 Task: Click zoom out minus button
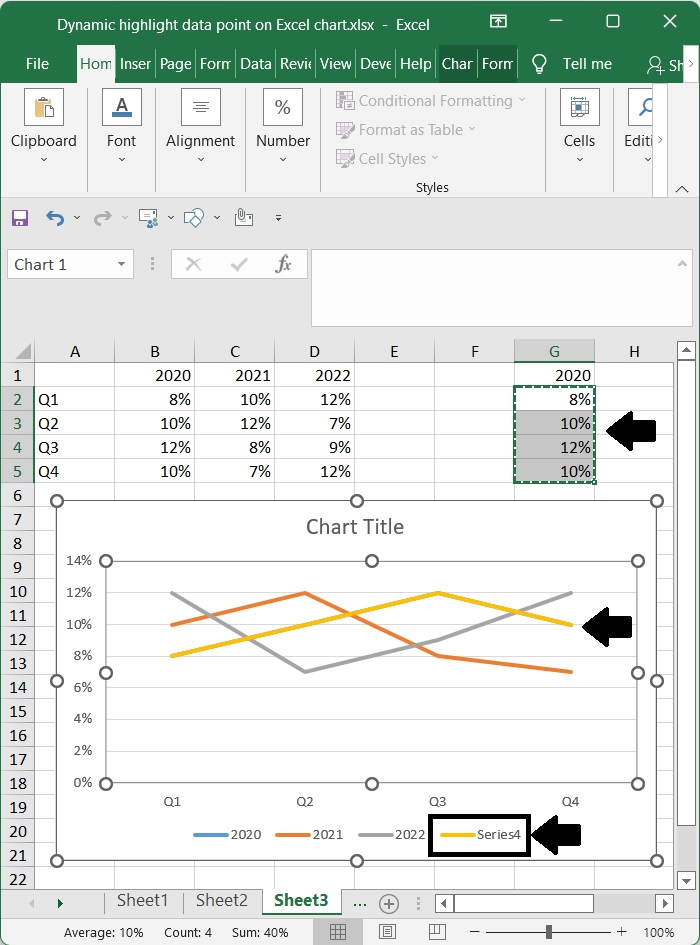pyautogui.click(x=475, y=932)
